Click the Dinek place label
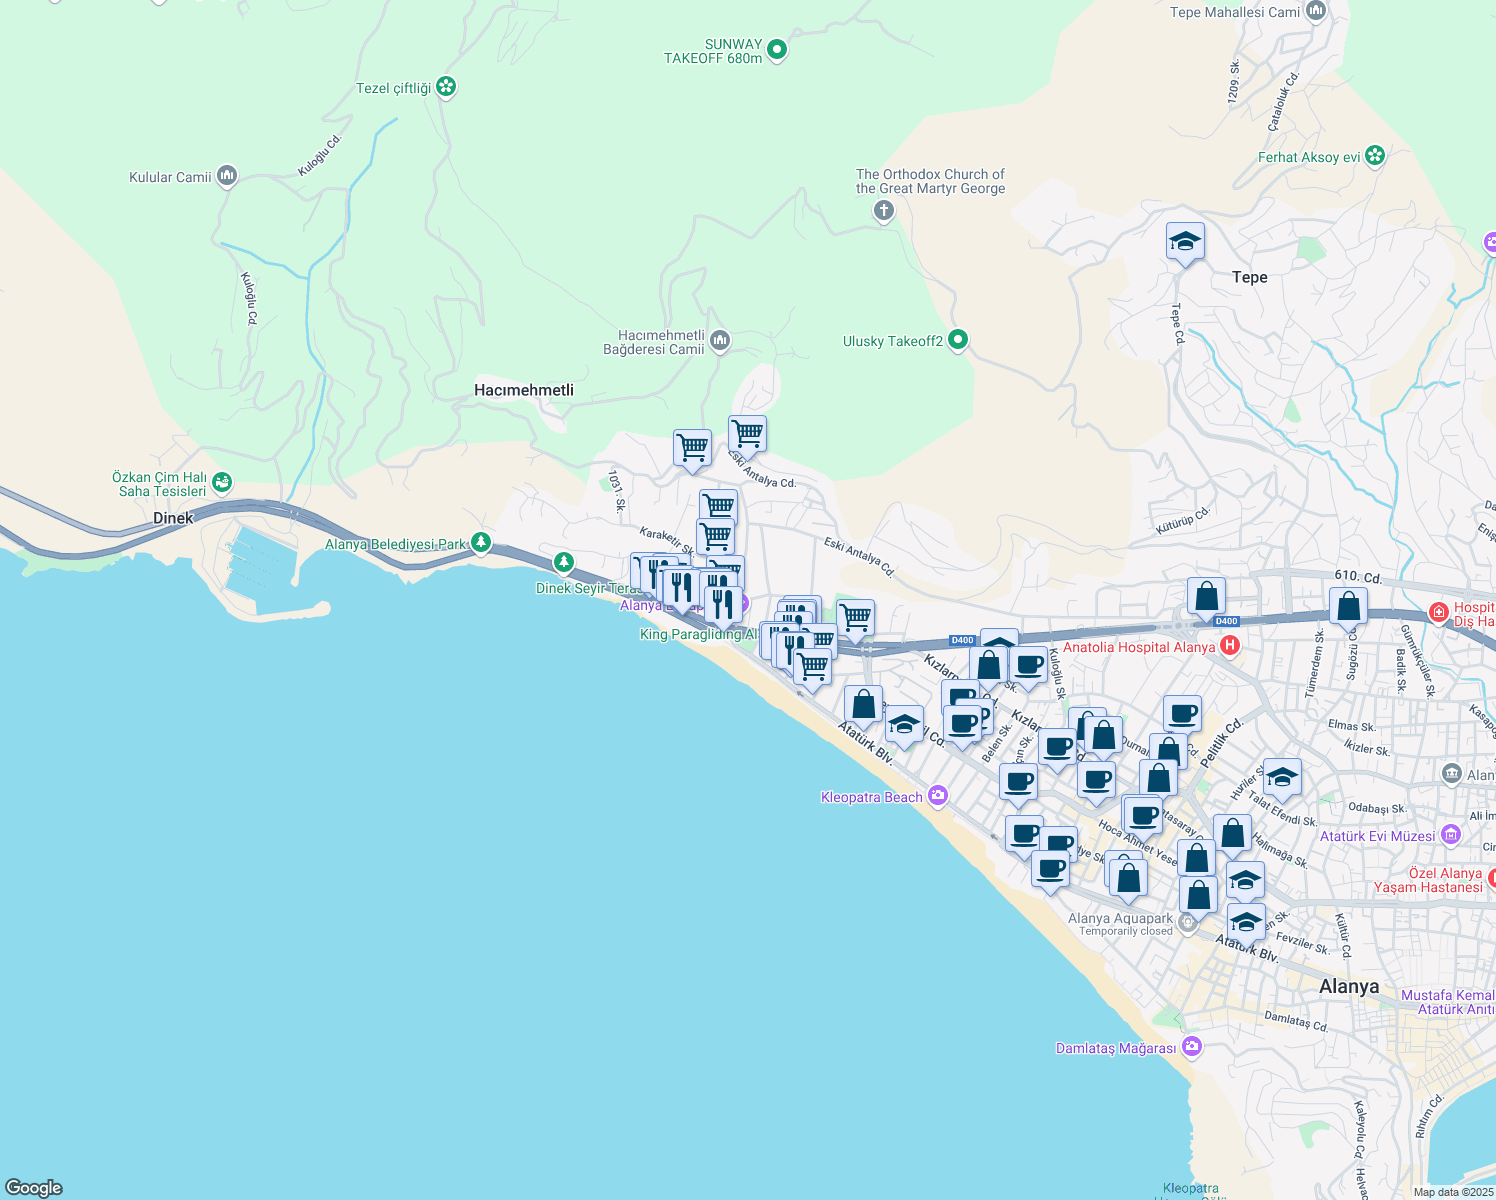Viewport: 1496px width, 1200px height. (173, 518)
